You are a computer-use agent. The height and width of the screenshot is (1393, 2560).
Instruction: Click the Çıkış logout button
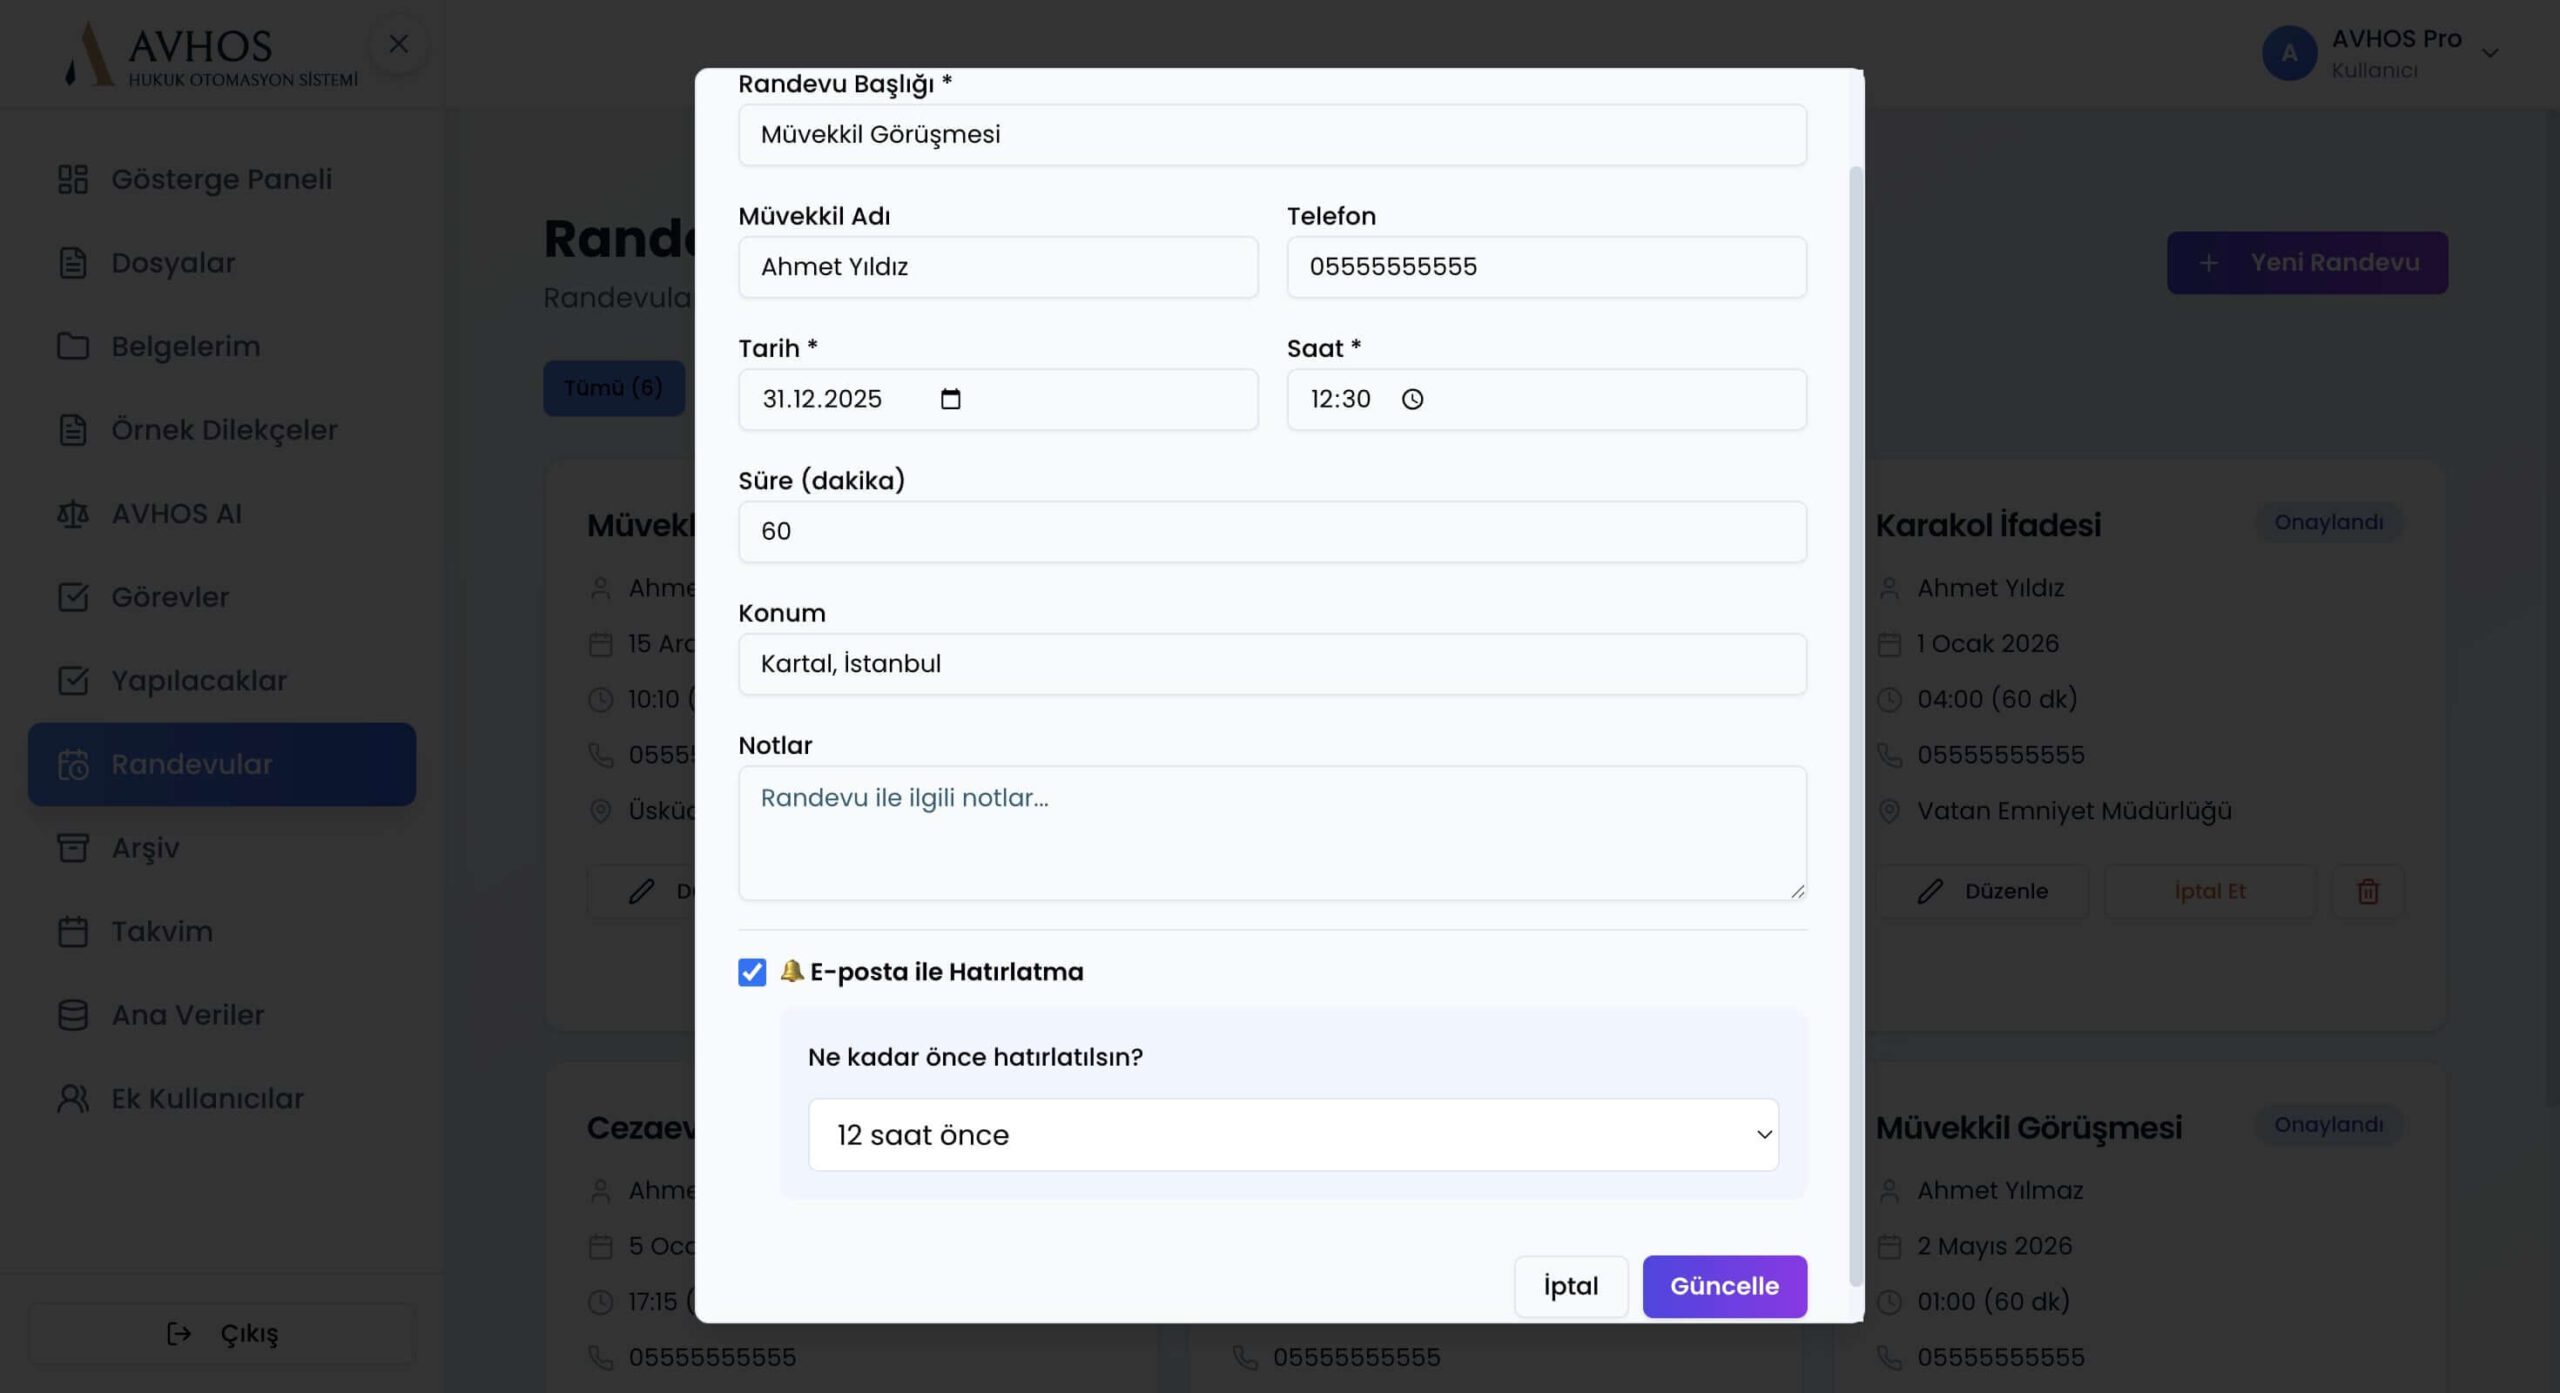tap(222, 1334)
